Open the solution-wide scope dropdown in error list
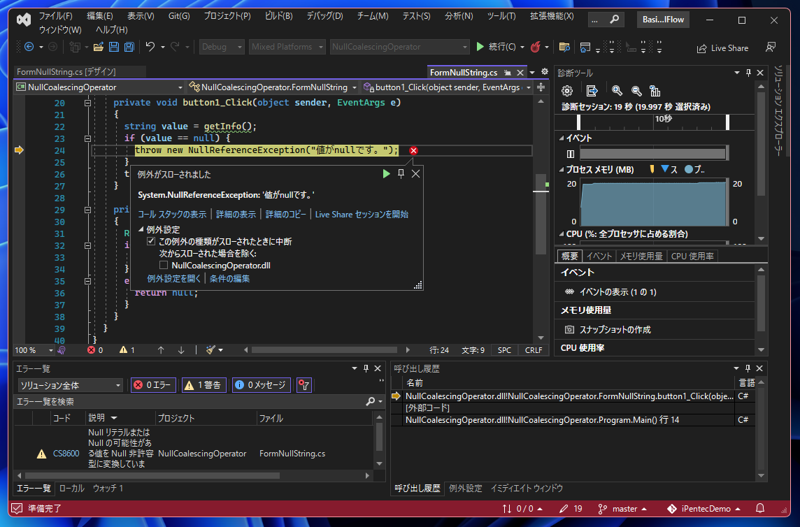 [70, 385]
